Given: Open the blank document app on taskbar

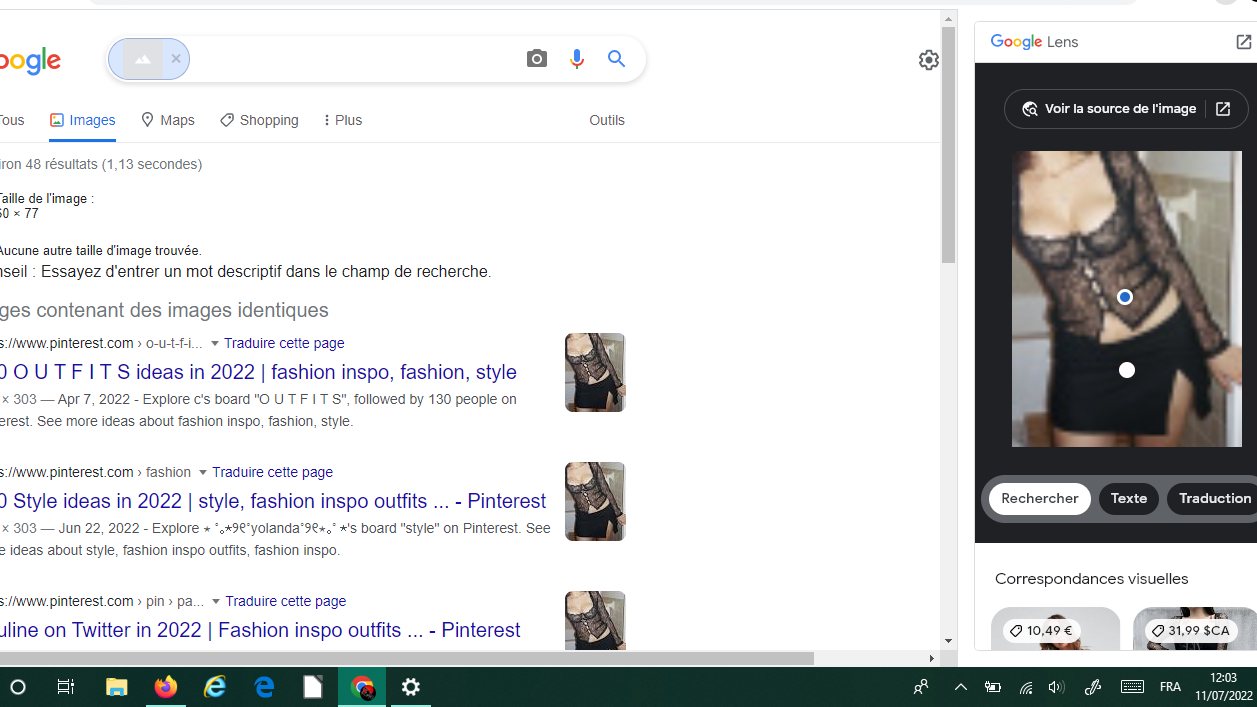Looking at the screenshot, I should tap(313, 687).
